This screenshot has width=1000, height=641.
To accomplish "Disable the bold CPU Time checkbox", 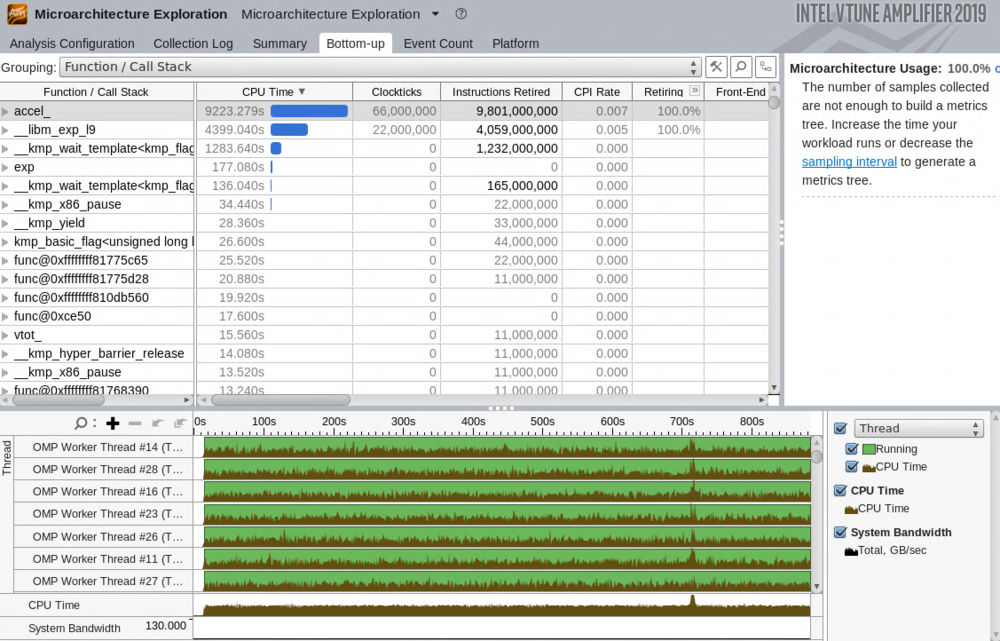I will pos(840,490).
